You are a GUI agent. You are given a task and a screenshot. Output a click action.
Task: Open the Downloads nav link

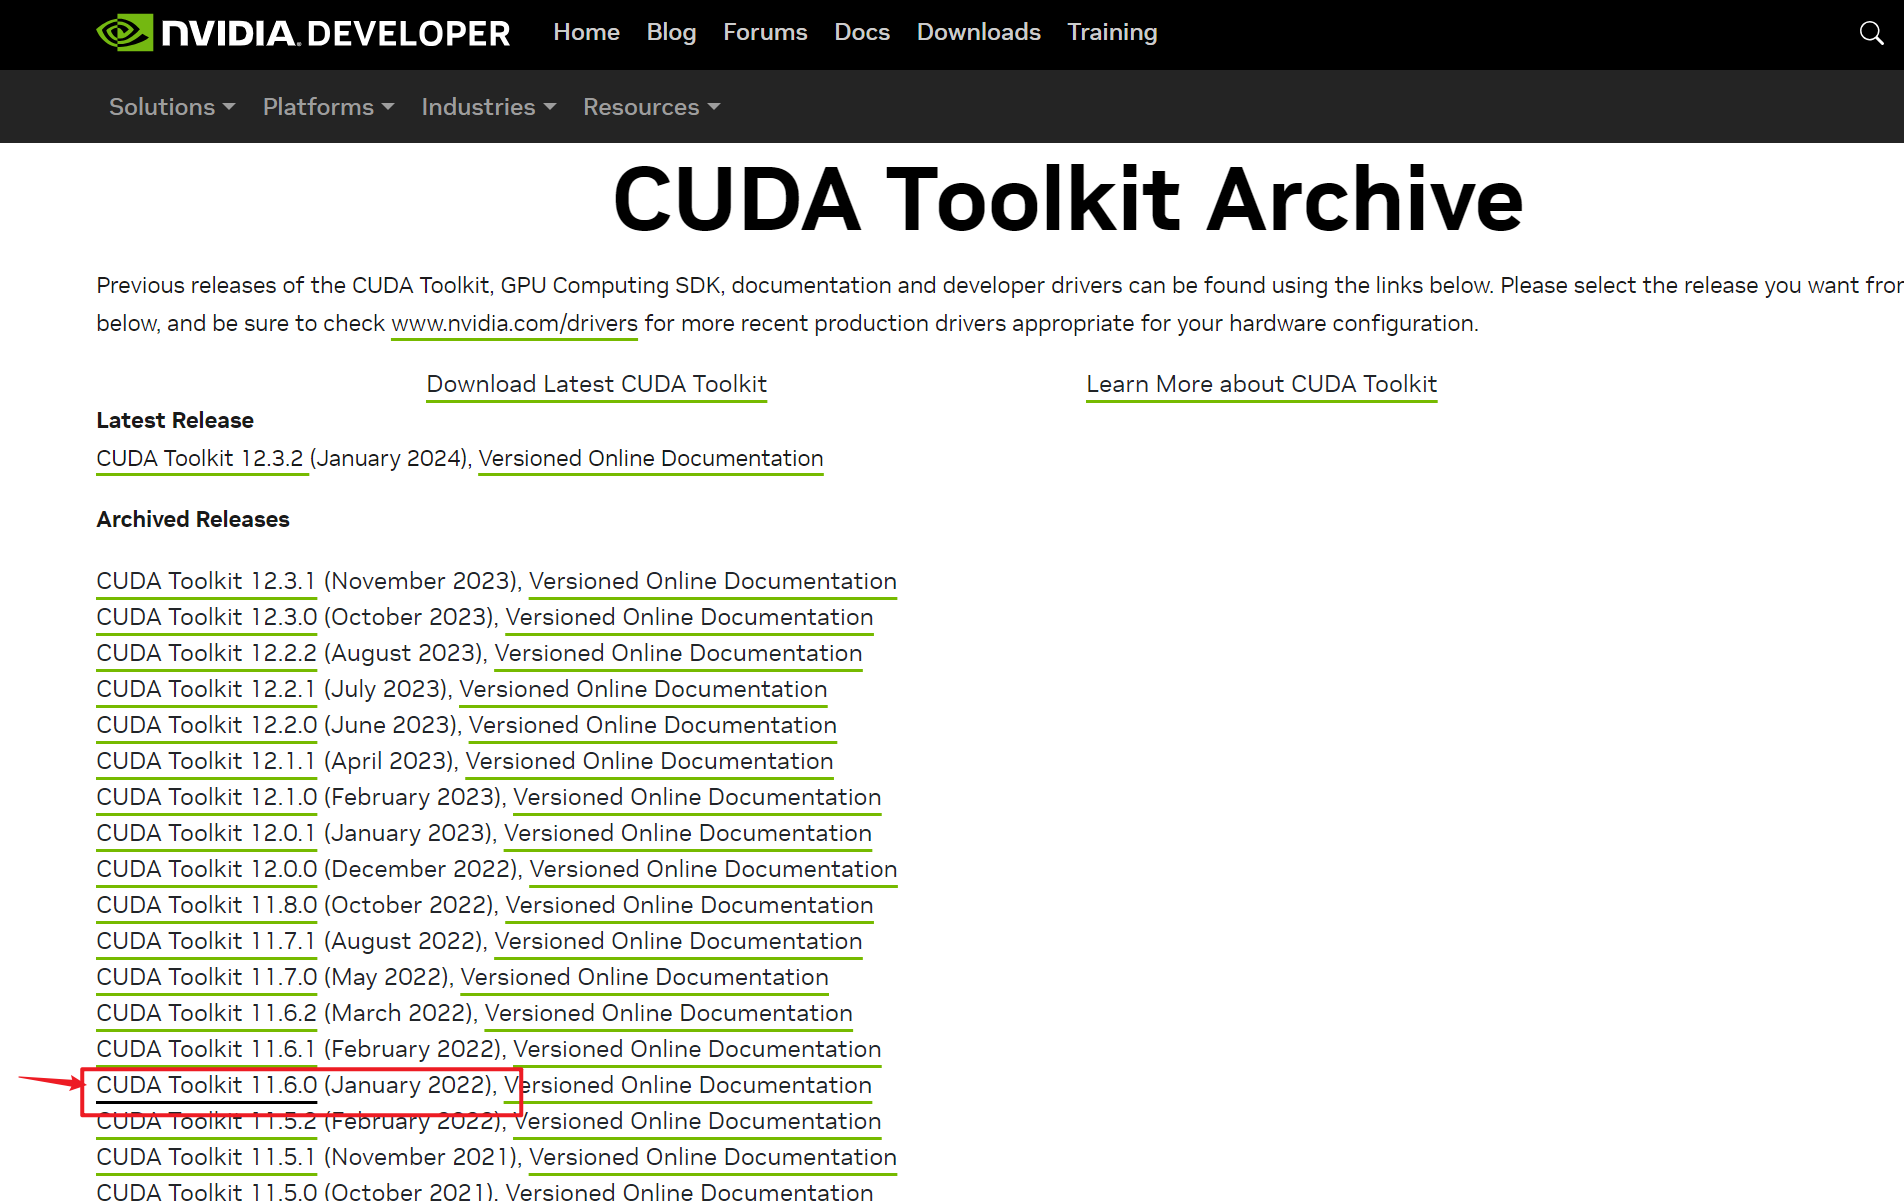978,32
